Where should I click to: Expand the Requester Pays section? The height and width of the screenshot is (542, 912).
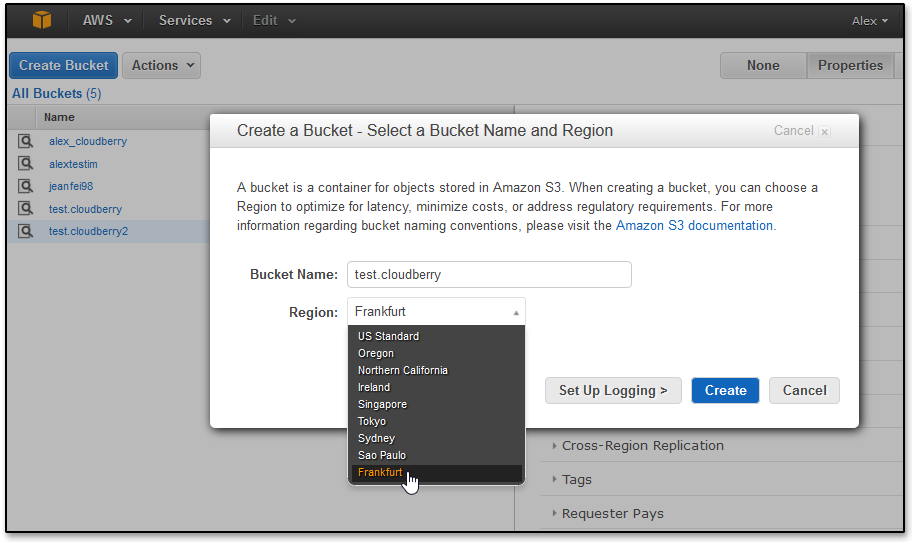tap(612, 514)
